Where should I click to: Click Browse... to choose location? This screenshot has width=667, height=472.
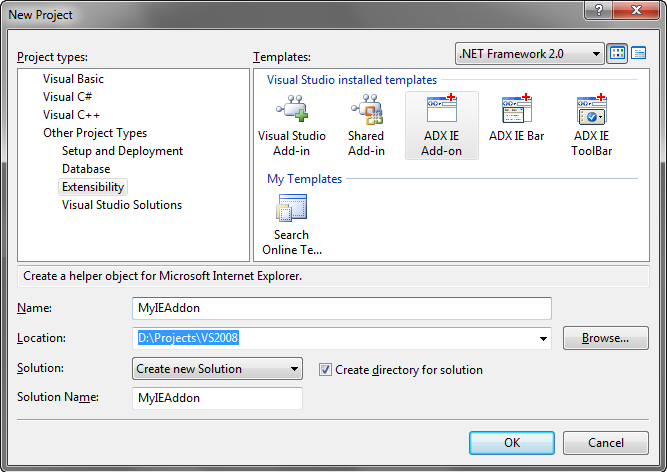[x=606, y=338]
